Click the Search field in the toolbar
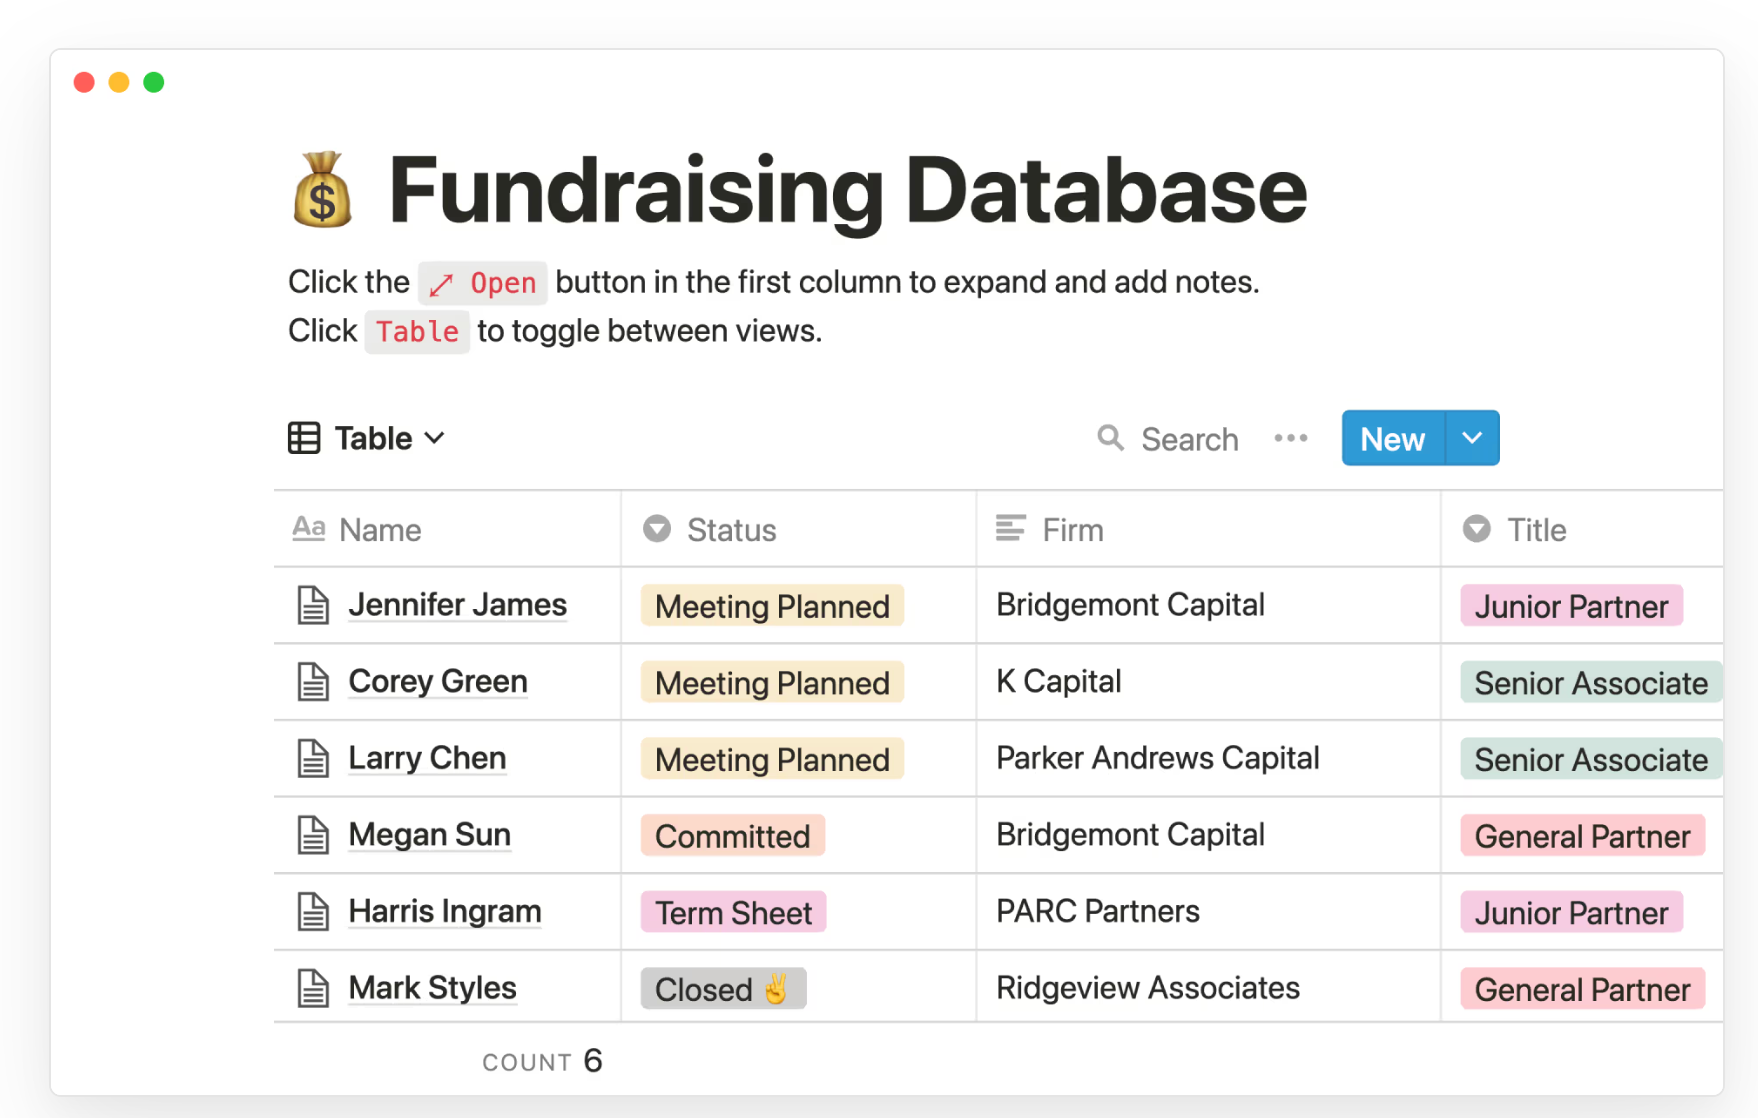 [x=1189, y=439]
